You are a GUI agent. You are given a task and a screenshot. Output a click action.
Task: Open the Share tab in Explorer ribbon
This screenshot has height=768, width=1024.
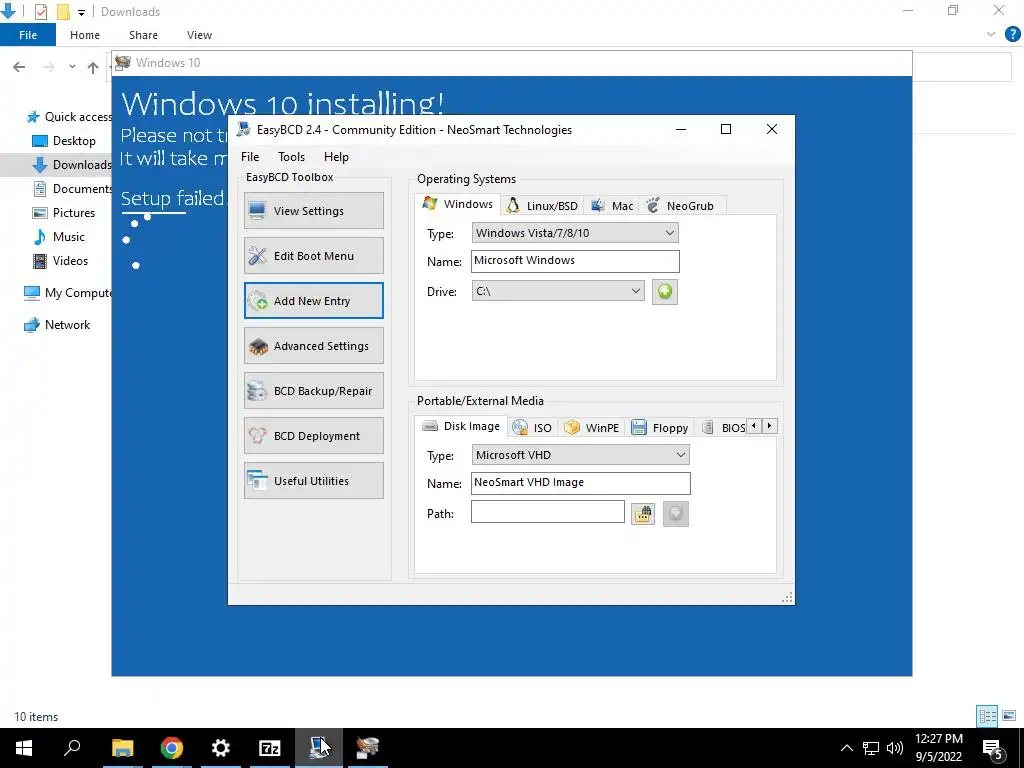(x=143, y=35)
